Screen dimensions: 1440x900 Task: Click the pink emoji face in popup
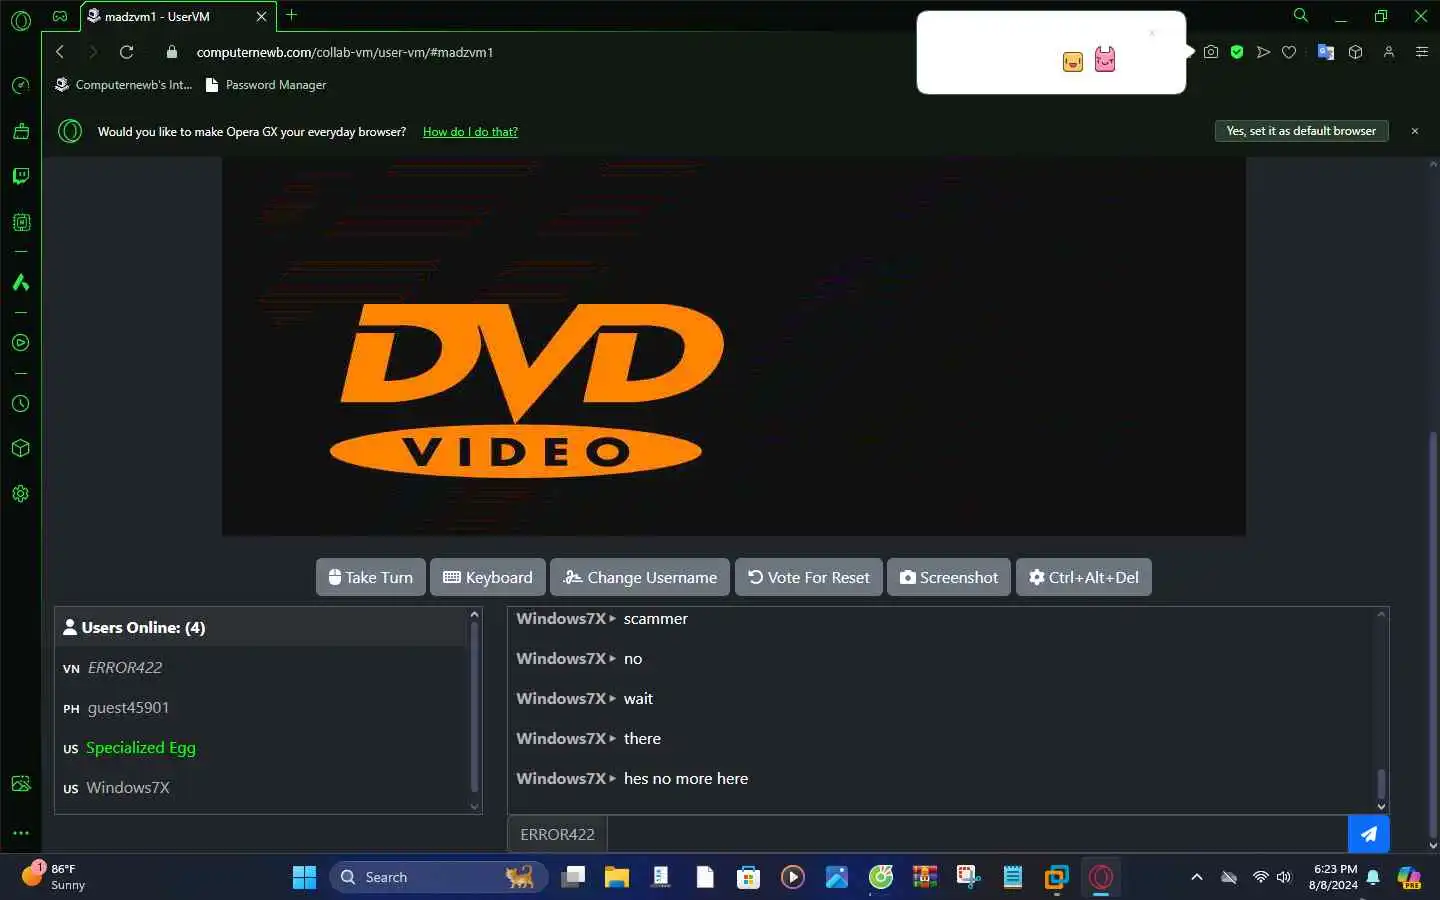click(x=1105, y=60)
